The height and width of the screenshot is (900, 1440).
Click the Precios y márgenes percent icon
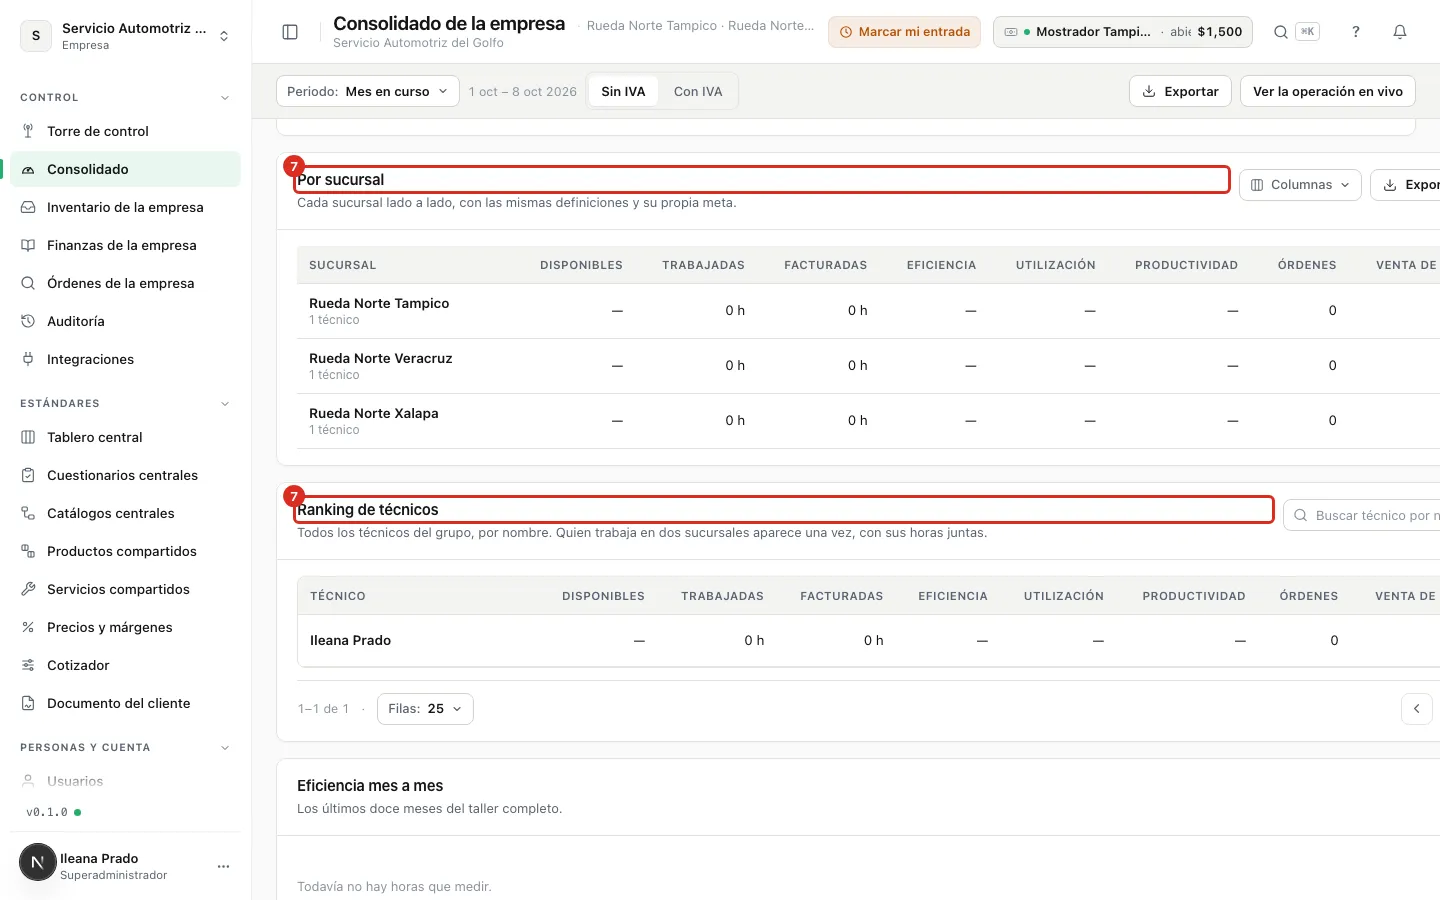pos(28,627)
